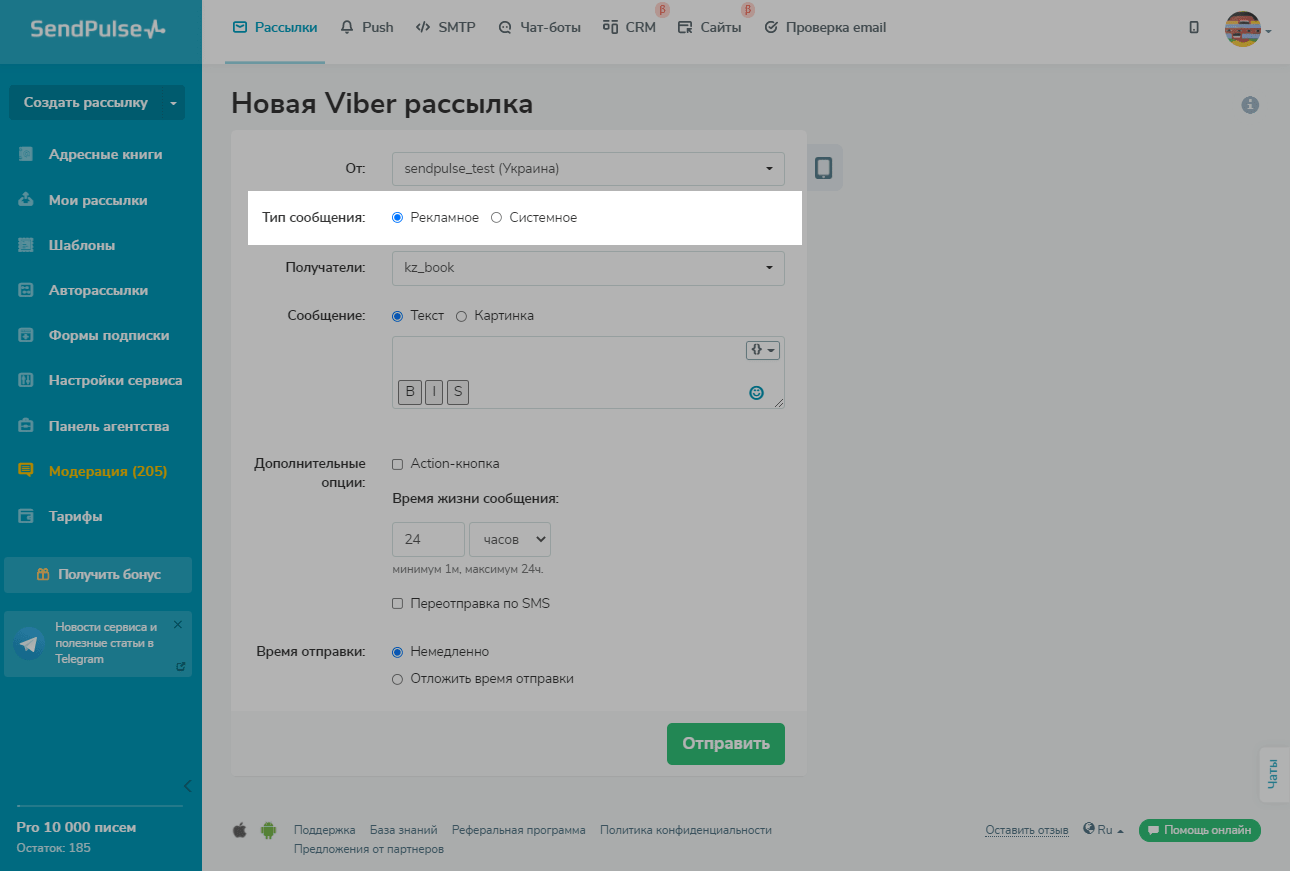
Task: Click the Pro 10 000 писем plan text
Action: 76,827
